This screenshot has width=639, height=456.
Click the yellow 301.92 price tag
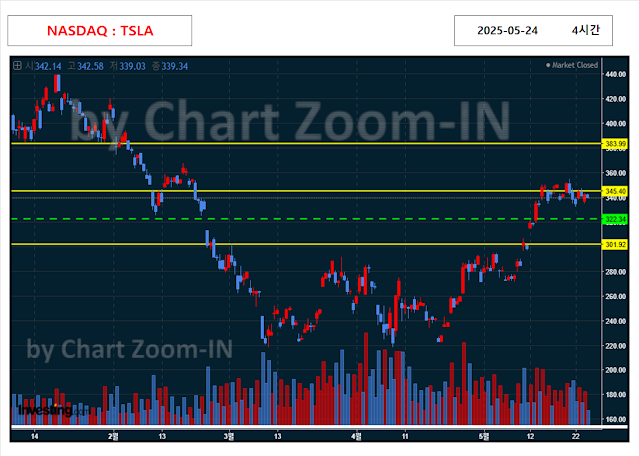615,245
